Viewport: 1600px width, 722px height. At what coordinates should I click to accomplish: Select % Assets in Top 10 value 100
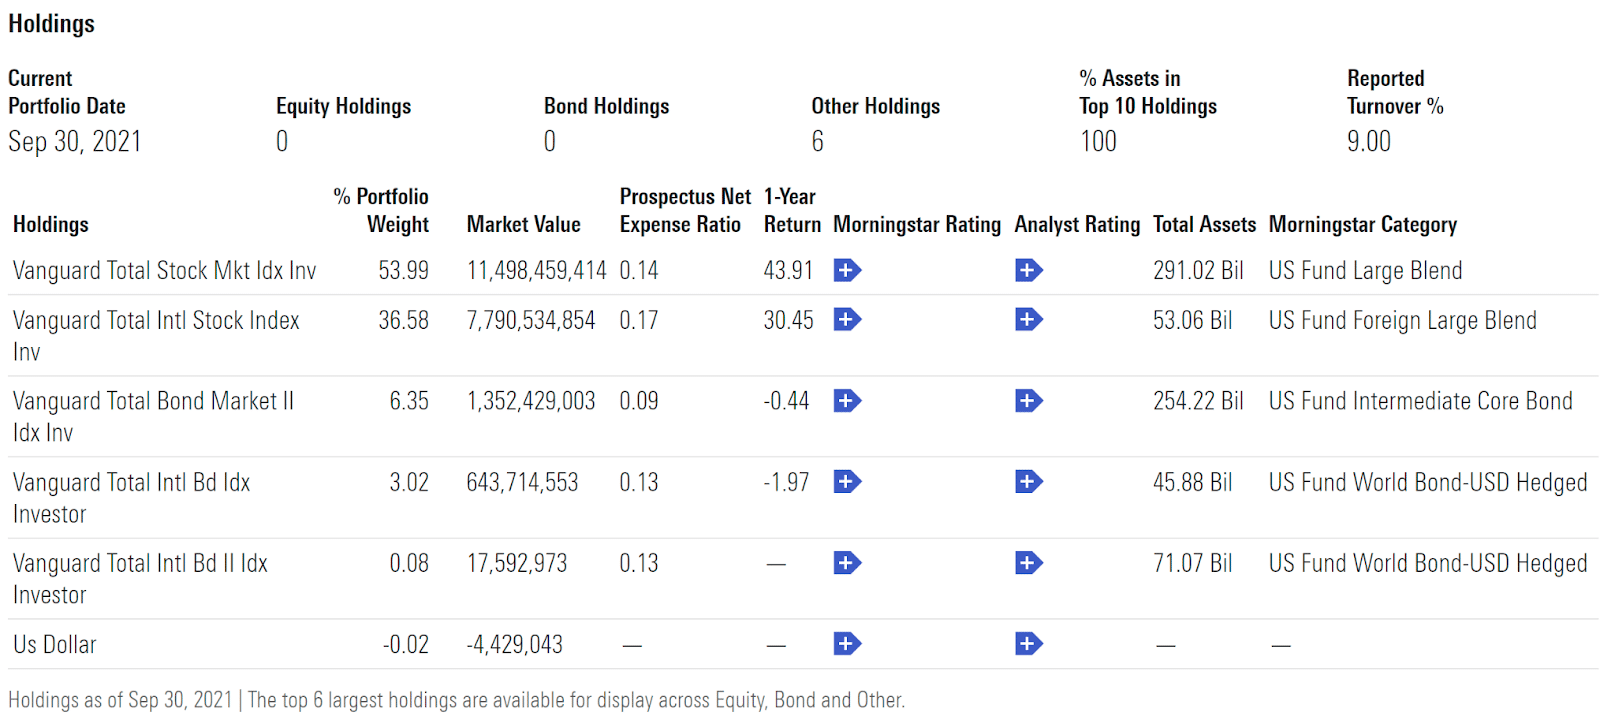1098,142
